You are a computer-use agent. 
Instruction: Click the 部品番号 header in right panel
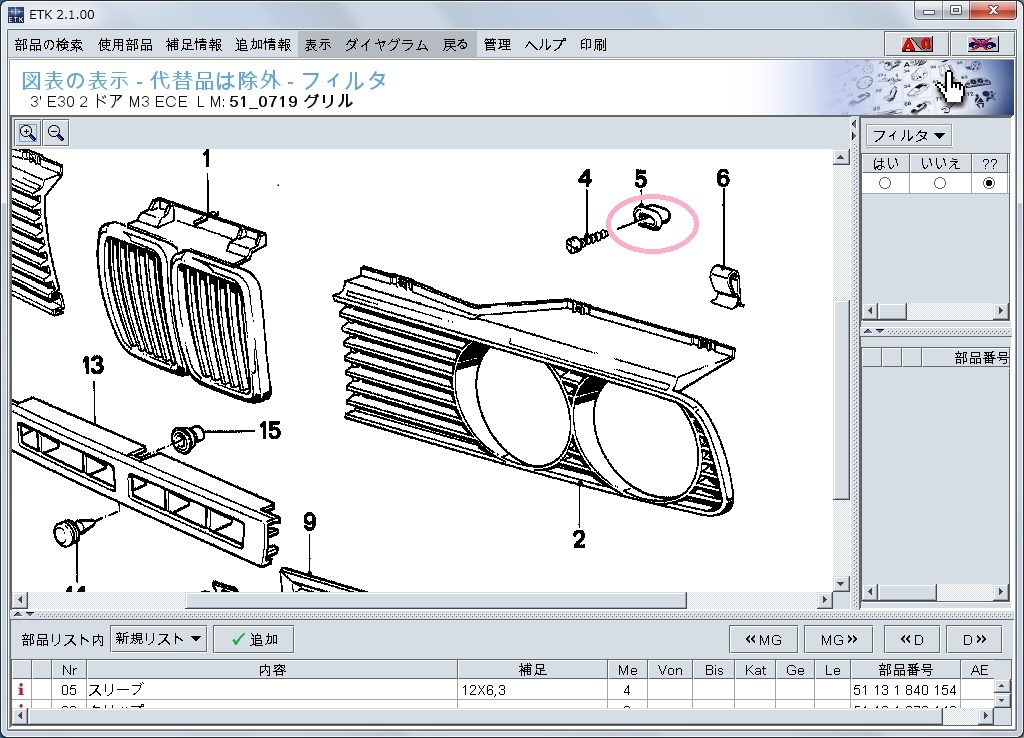pos(967,357)
